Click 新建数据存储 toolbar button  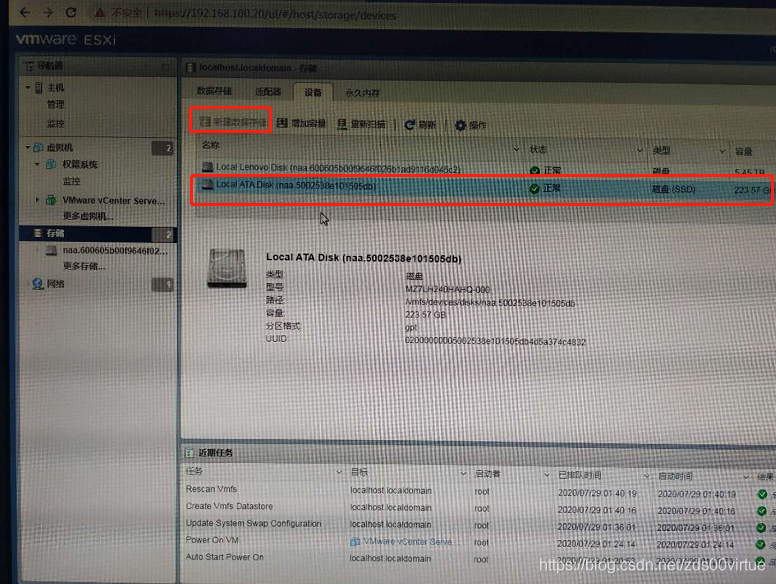tap(232, 122)
